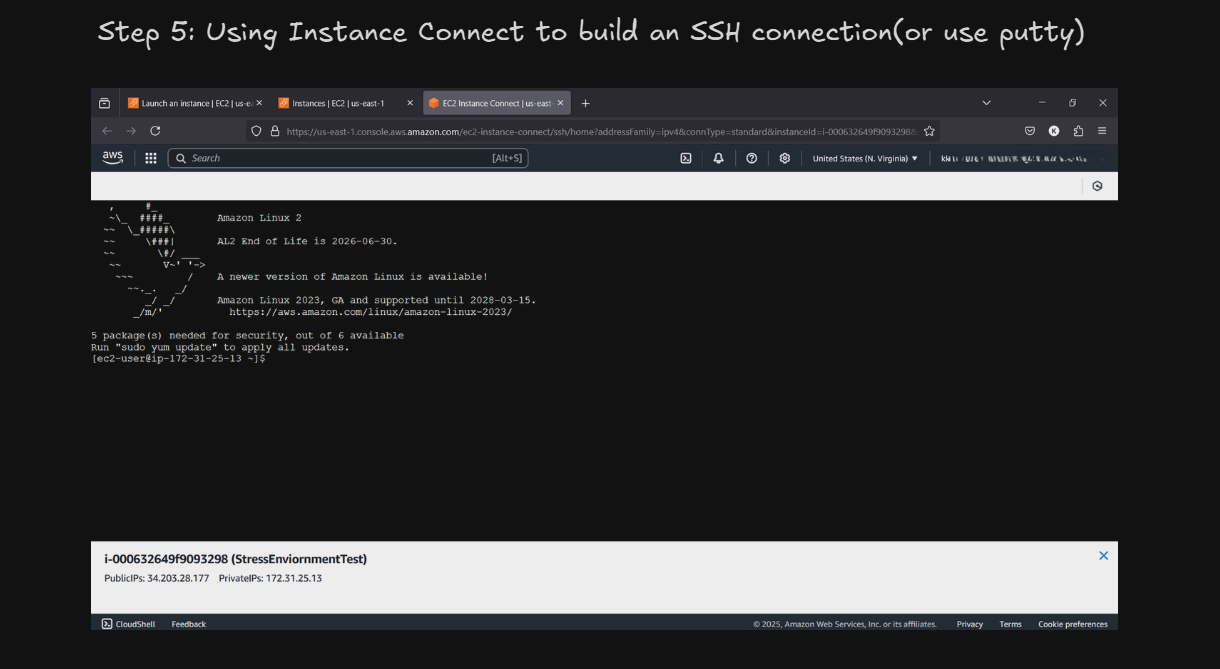Open the Privacy link
The image size is (1220, 669).
coord(970,624)
